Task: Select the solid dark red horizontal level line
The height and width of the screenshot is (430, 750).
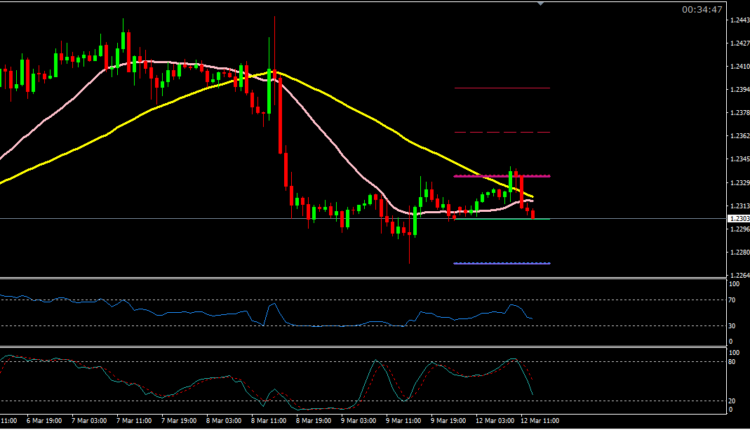Action: click(500, 88)
